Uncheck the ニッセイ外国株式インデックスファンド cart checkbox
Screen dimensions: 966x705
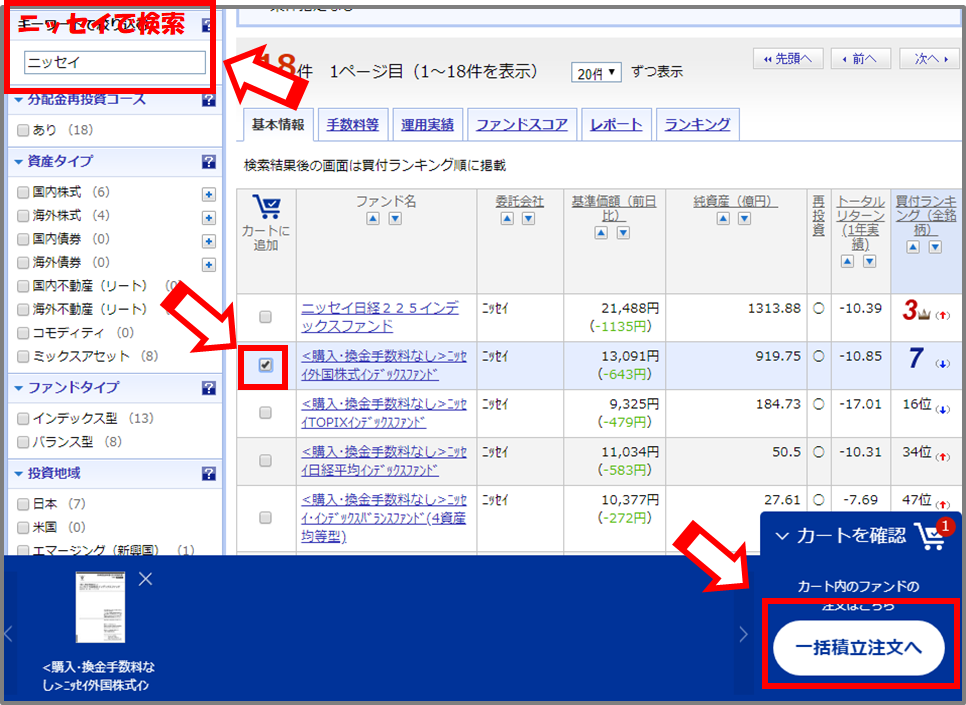(x=266, y=365)
